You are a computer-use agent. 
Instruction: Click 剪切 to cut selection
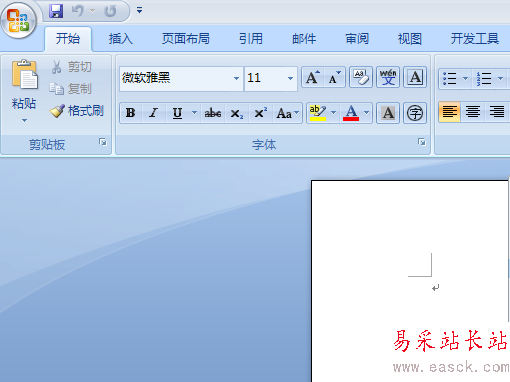72,67
